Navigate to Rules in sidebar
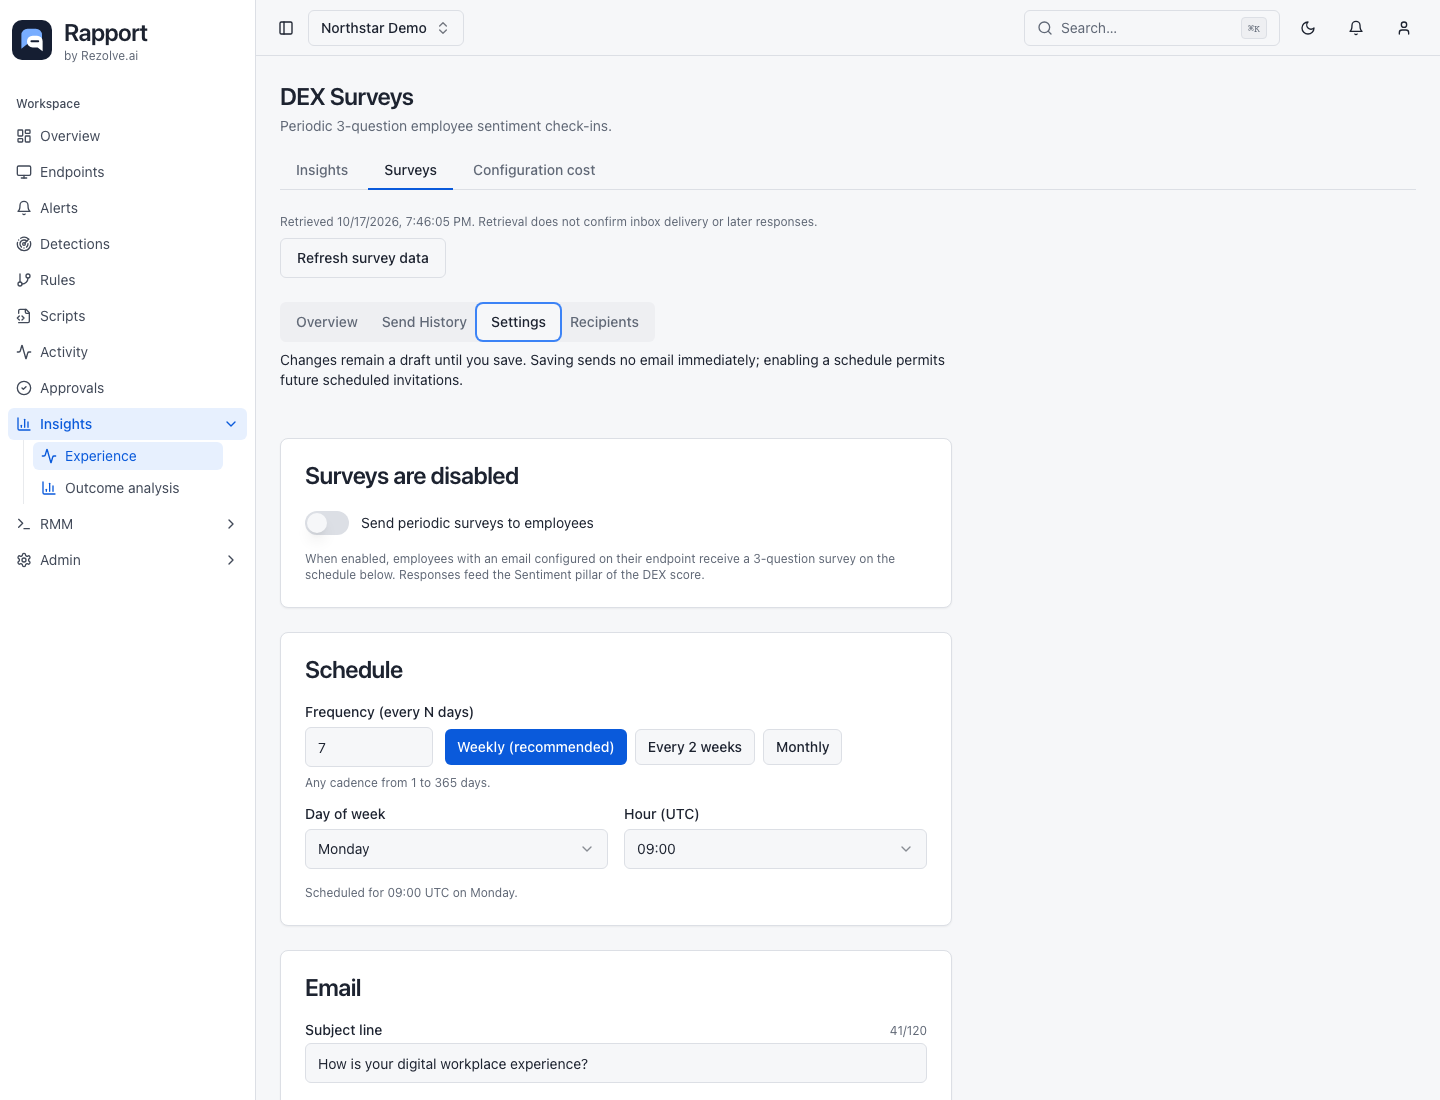The image size is (1440, 1100). (127, 280)
